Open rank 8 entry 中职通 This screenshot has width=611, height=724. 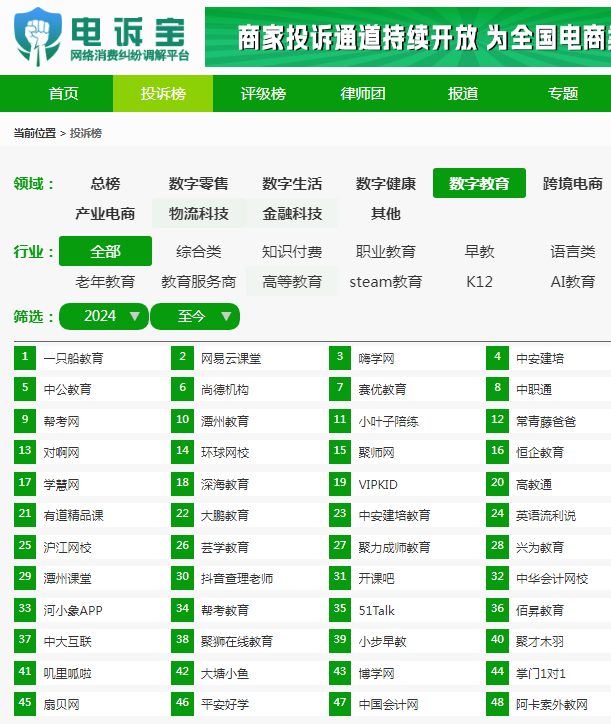pos(534,389)
